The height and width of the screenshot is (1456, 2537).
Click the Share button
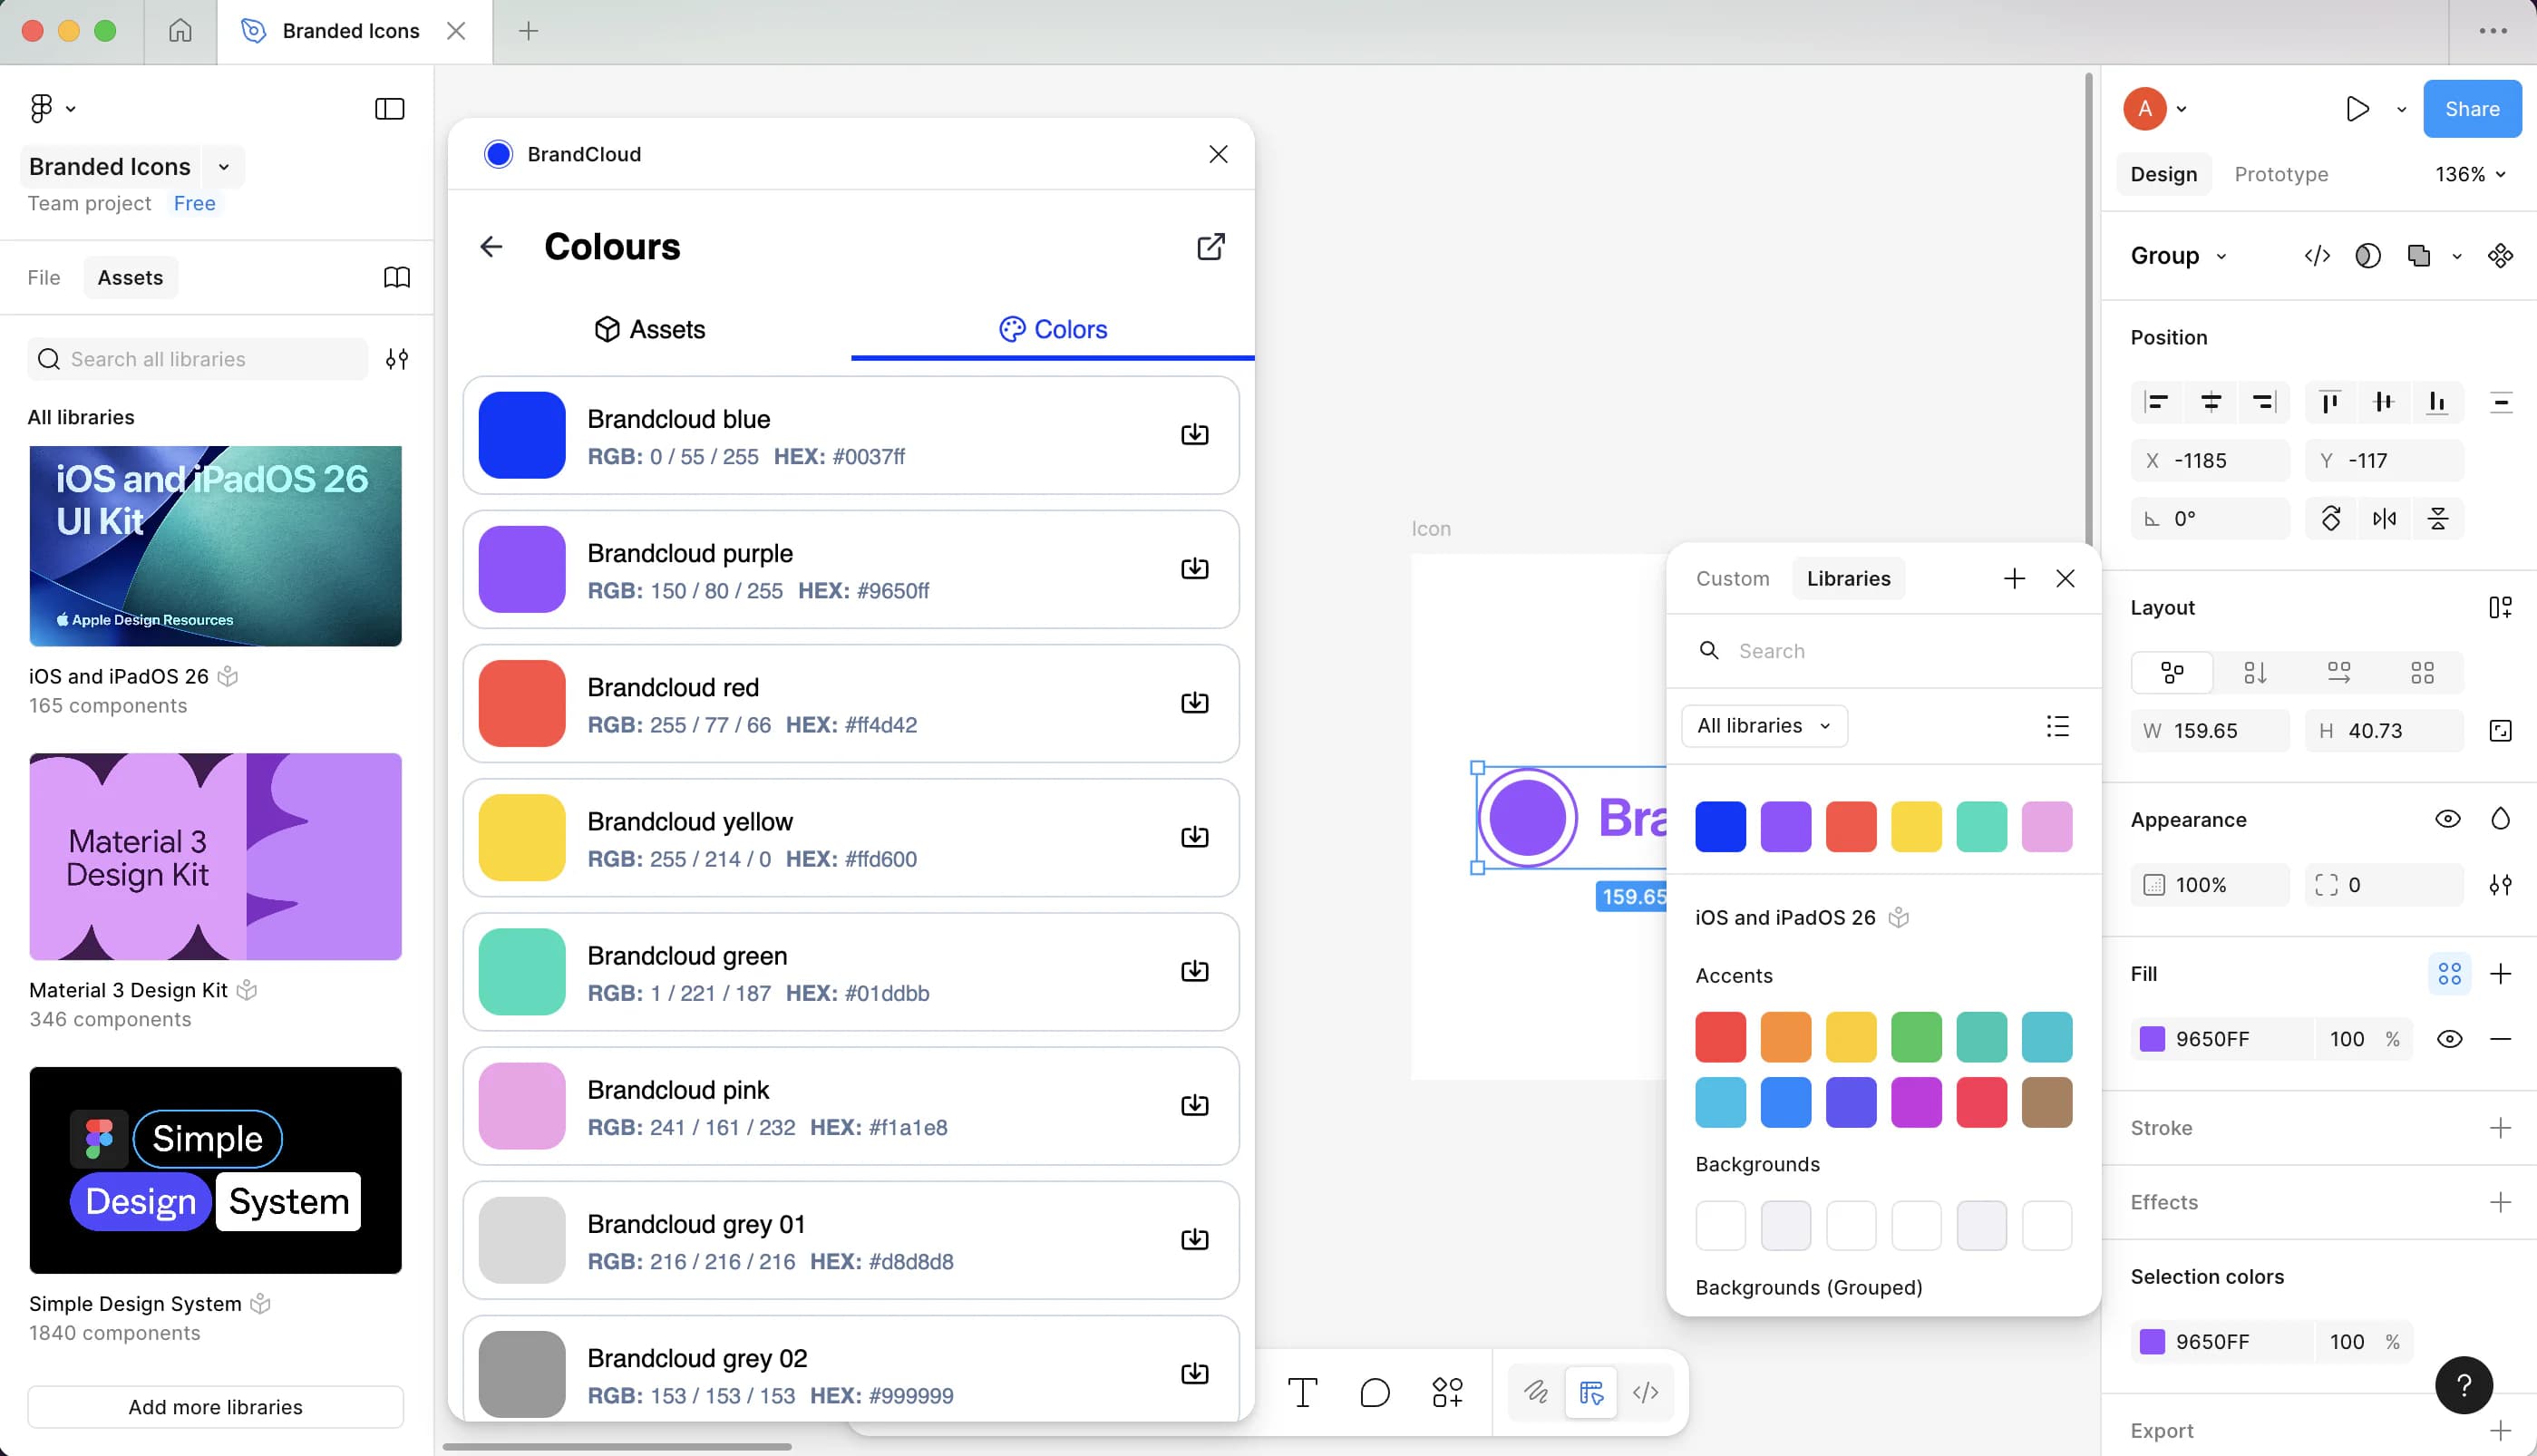point(2472,108)
